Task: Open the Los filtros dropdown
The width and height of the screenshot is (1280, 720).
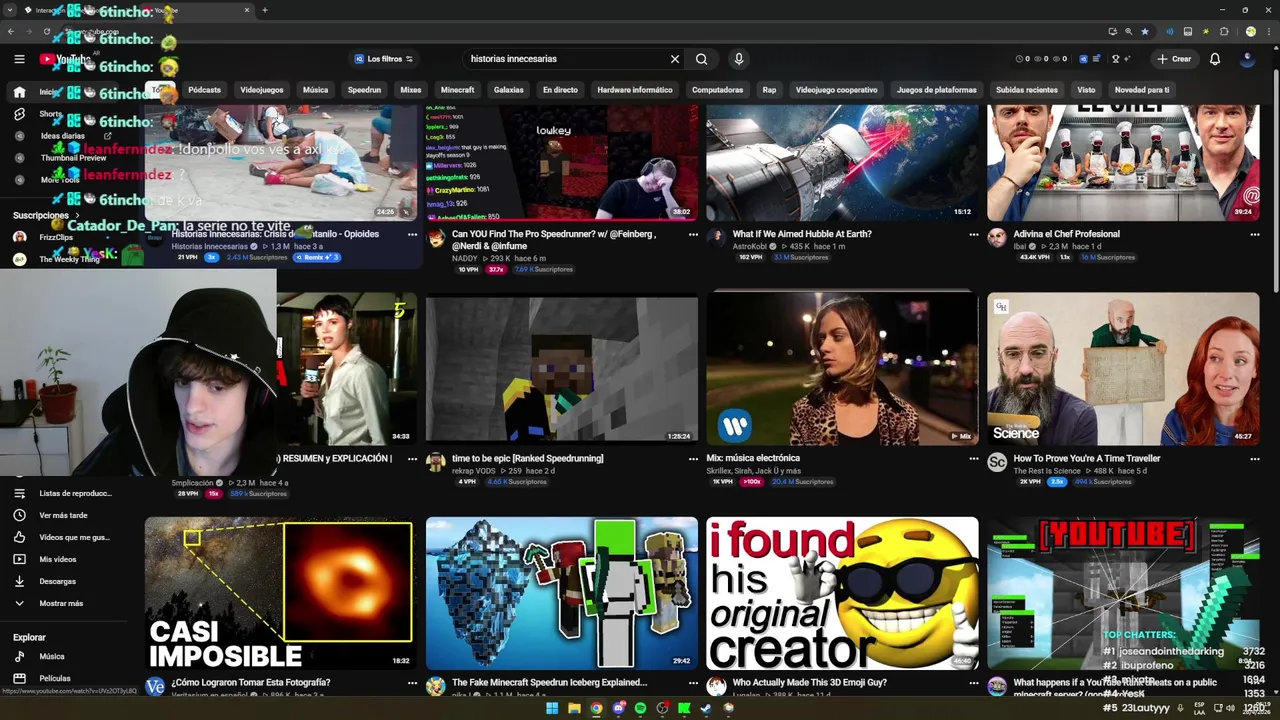Action: 384,59
